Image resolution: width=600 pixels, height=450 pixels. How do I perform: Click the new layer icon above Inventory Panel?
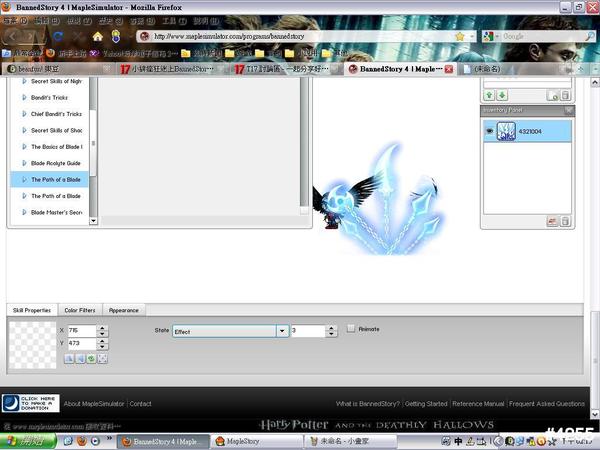click(x=554, y=95)
